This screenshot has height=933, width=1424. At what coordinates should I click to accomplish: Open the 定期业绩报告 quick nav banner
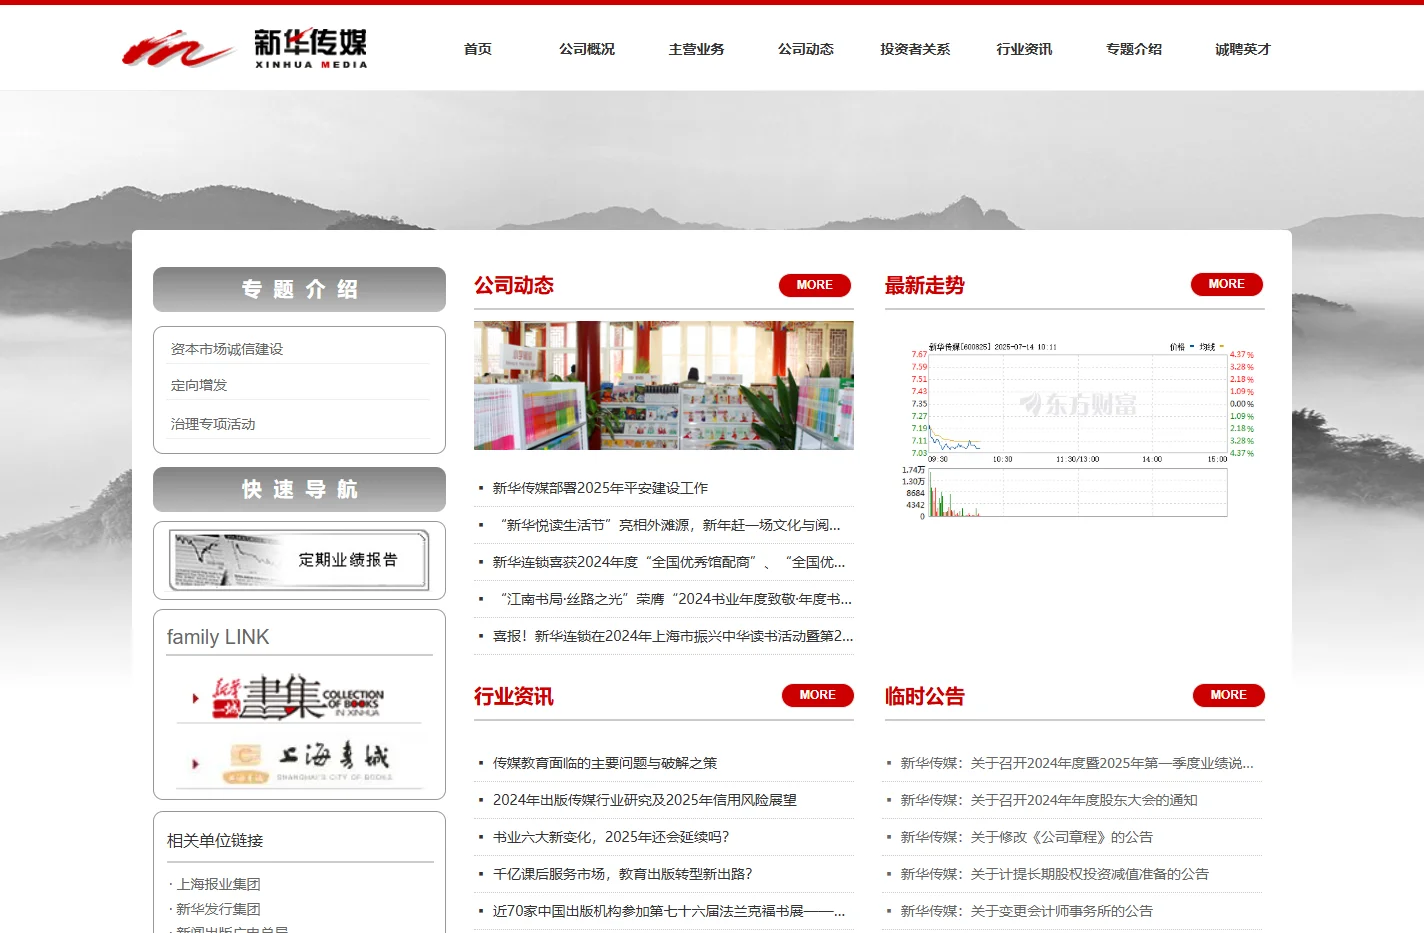299,560
